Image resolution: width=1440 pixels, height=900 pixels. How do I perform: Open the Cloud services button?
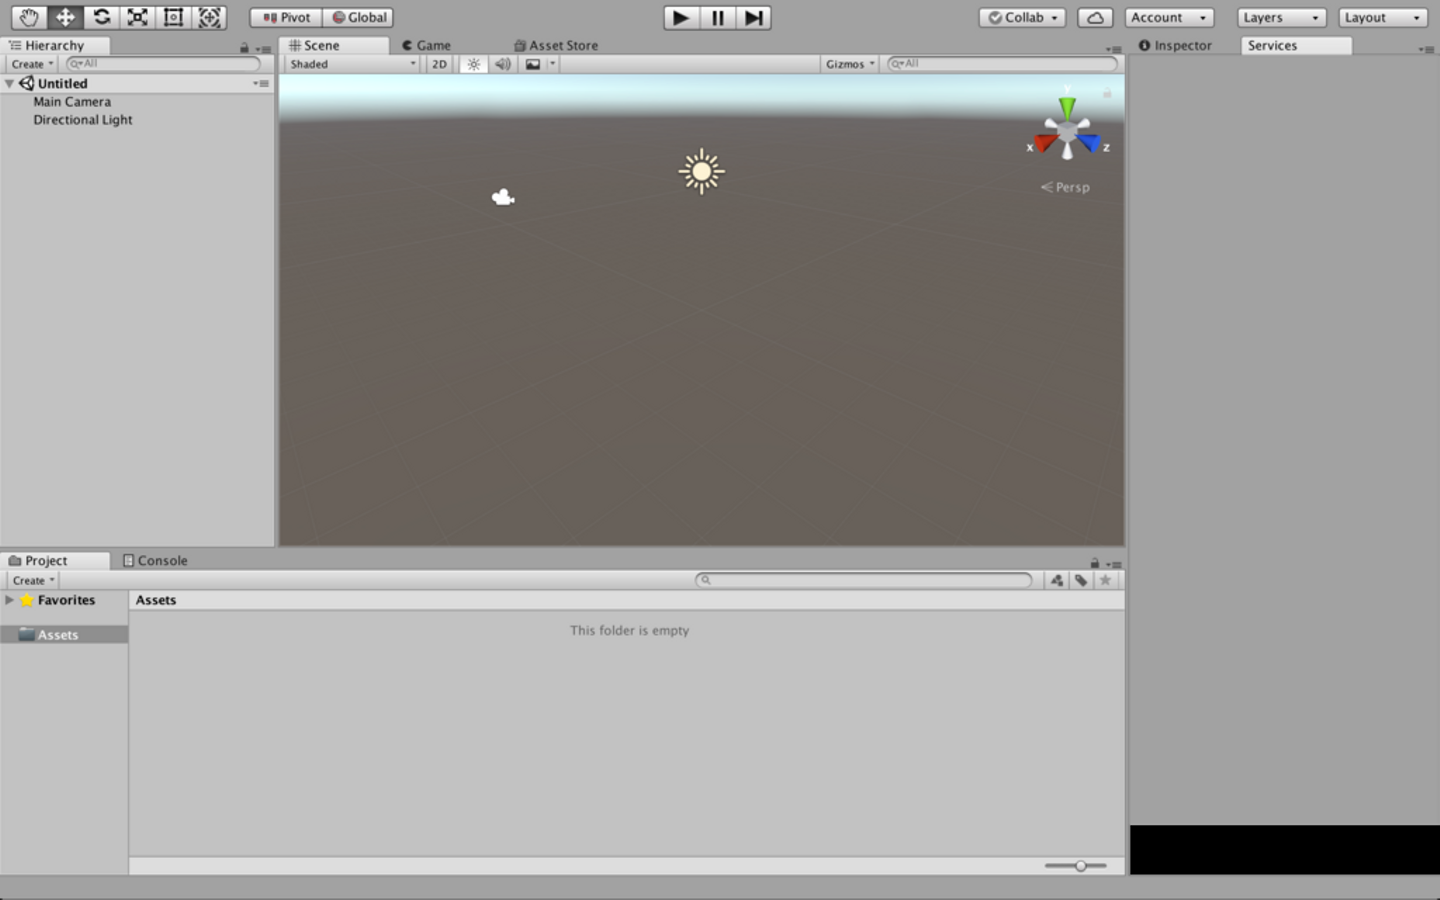click(1095, 17)
